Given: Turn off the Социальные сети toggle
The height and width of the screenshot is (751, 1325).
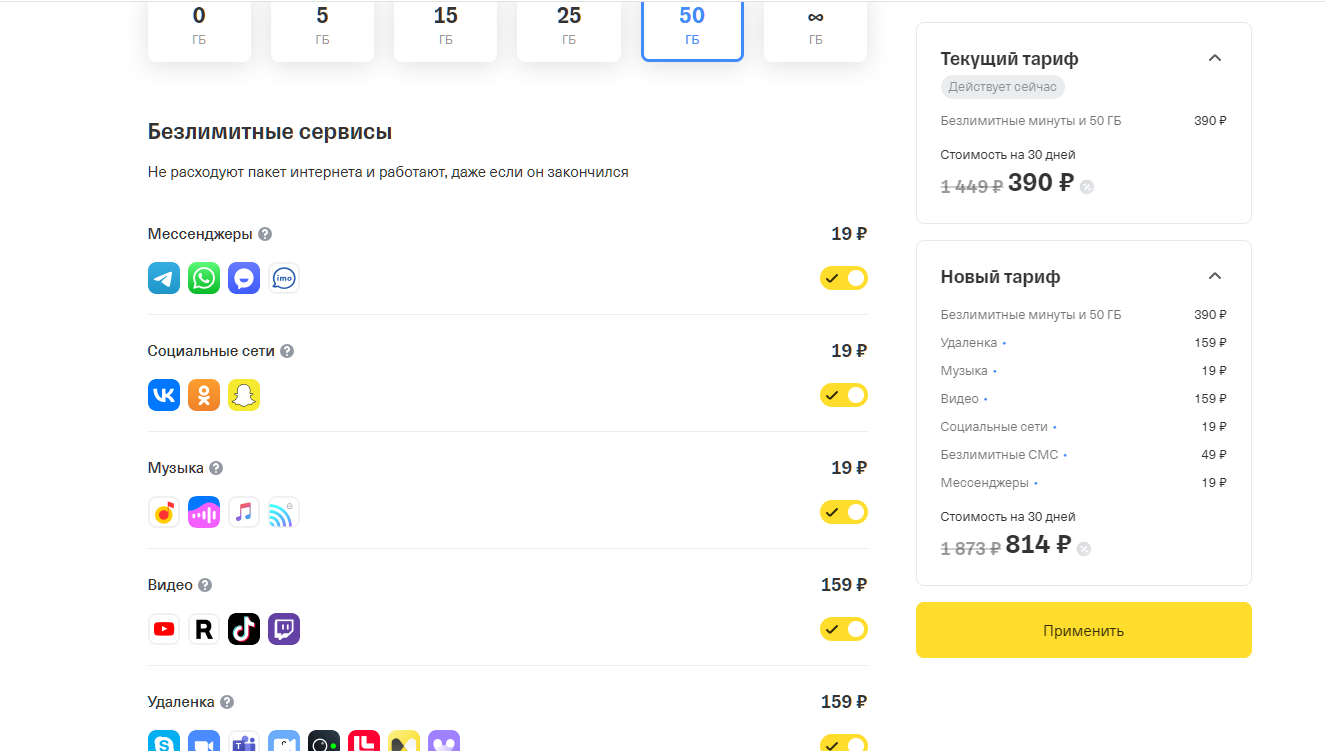Looking at the screenshot, I should point(844,395).
